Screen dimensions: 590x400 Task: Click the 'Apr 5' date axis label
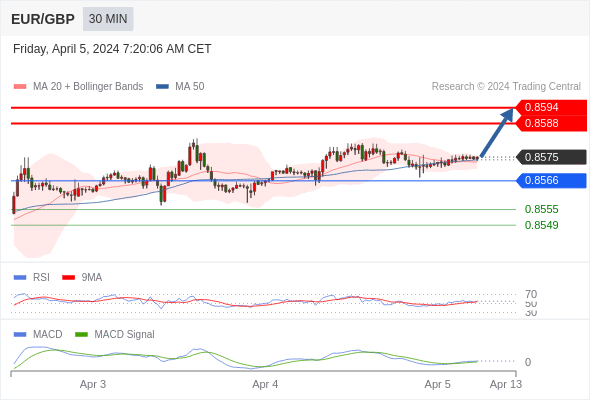pyautogui.click(x=438, y=384)
